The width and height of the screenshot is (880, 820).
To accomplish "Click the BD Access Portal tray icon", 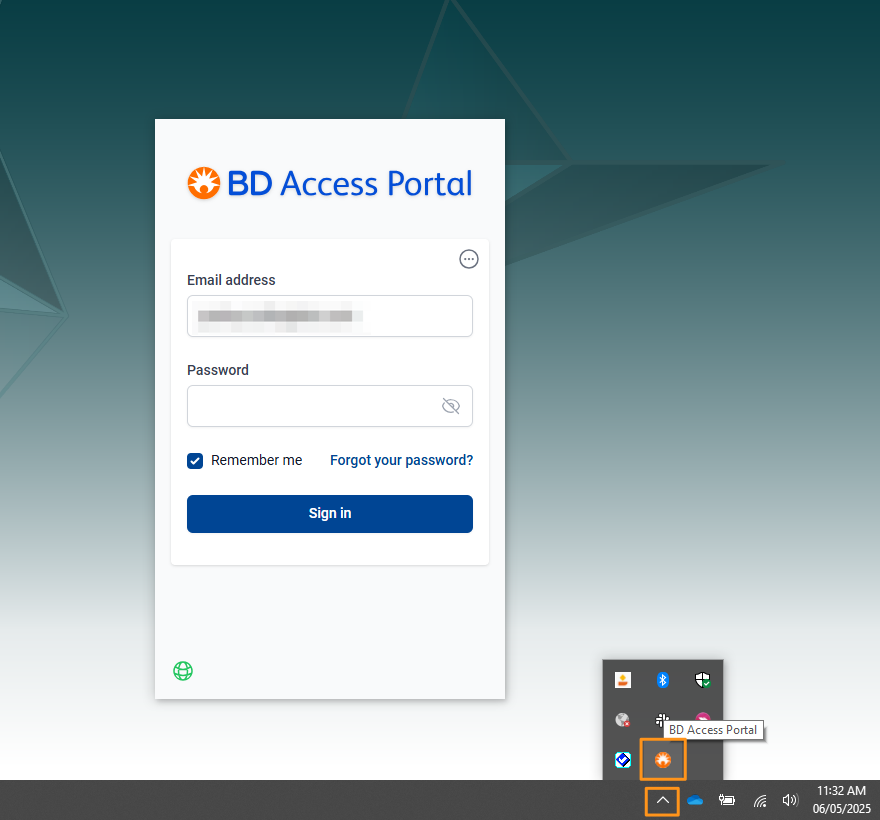I will tap(662, 760).
